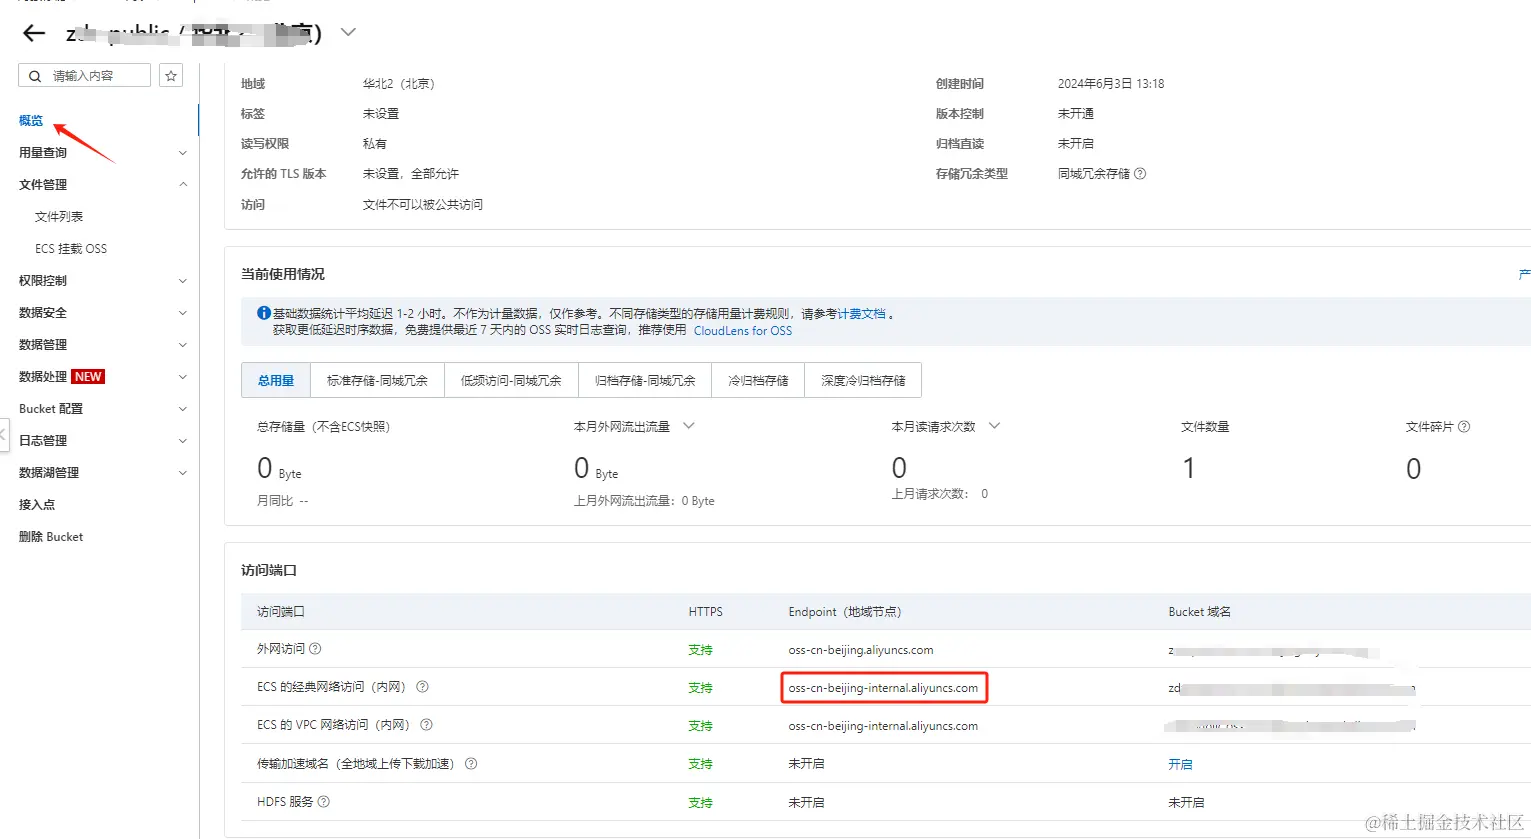Click help icon beside ECS 的经典网络访问

click(422, 687)
